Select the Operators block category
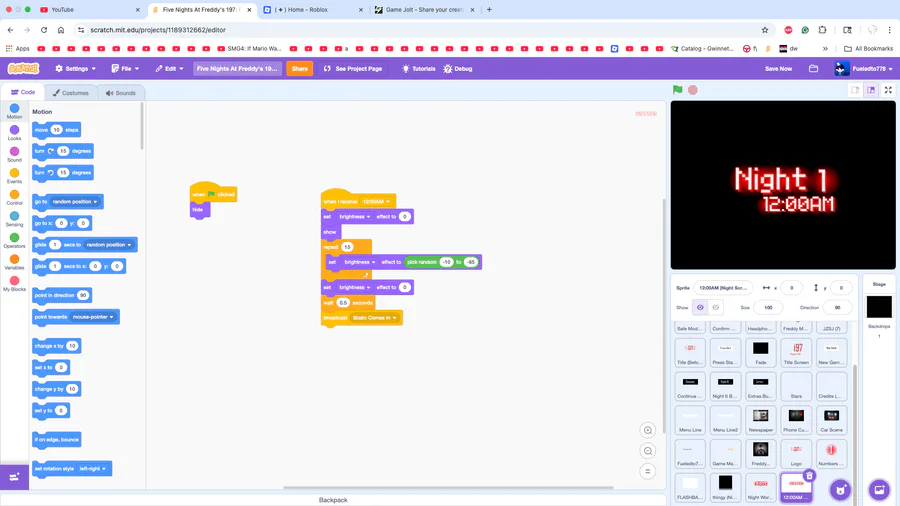The width and height of the screenshot is (900, 506). pyautogui.click(x=14, y=240)
